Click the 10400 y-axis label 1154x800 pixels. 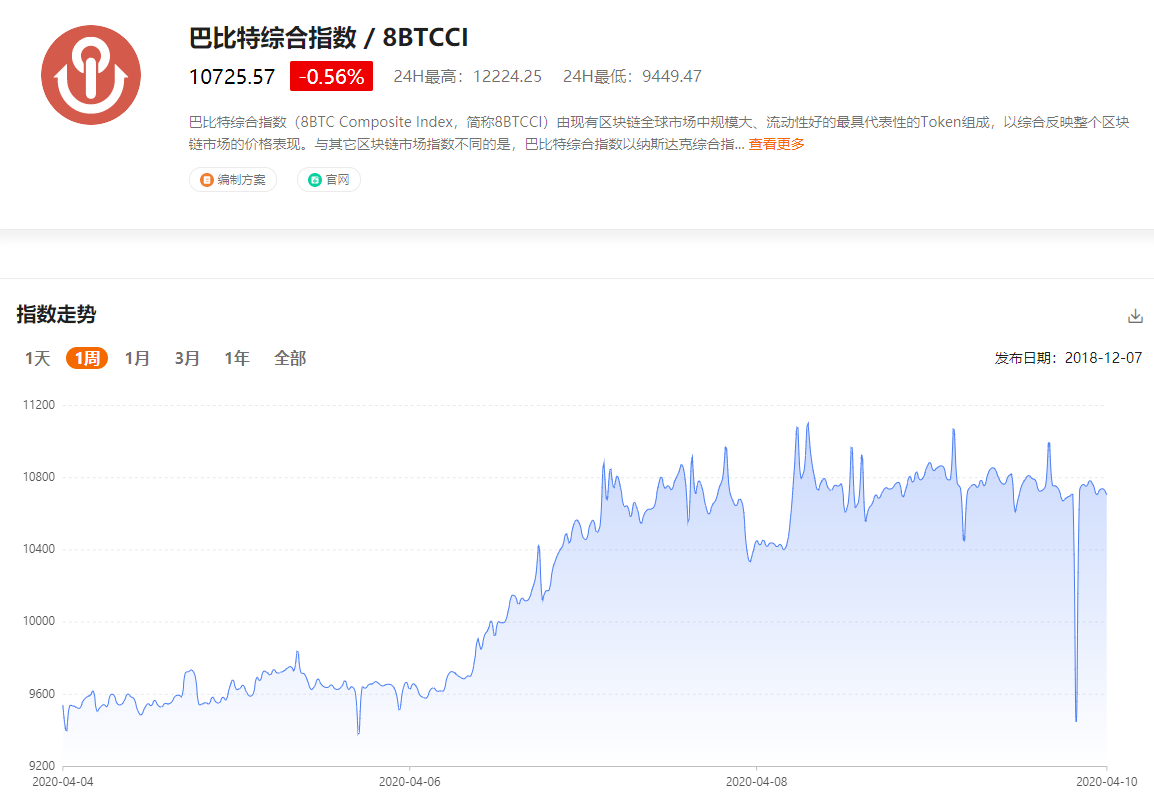point(39,549)
